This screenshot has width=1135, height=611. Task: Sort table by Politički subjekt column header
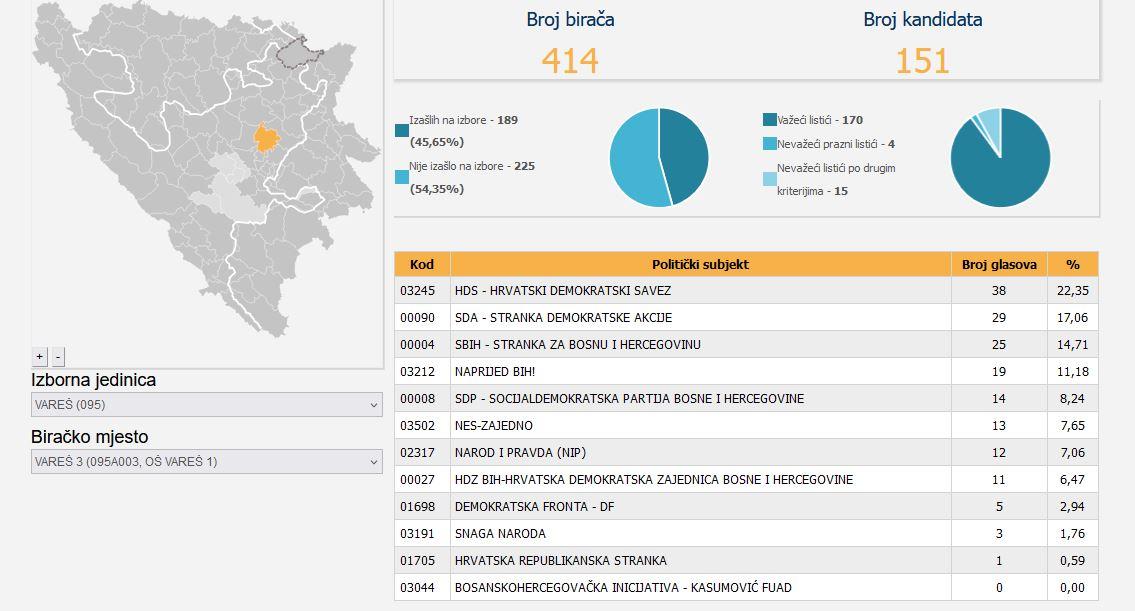pos(700,264)
